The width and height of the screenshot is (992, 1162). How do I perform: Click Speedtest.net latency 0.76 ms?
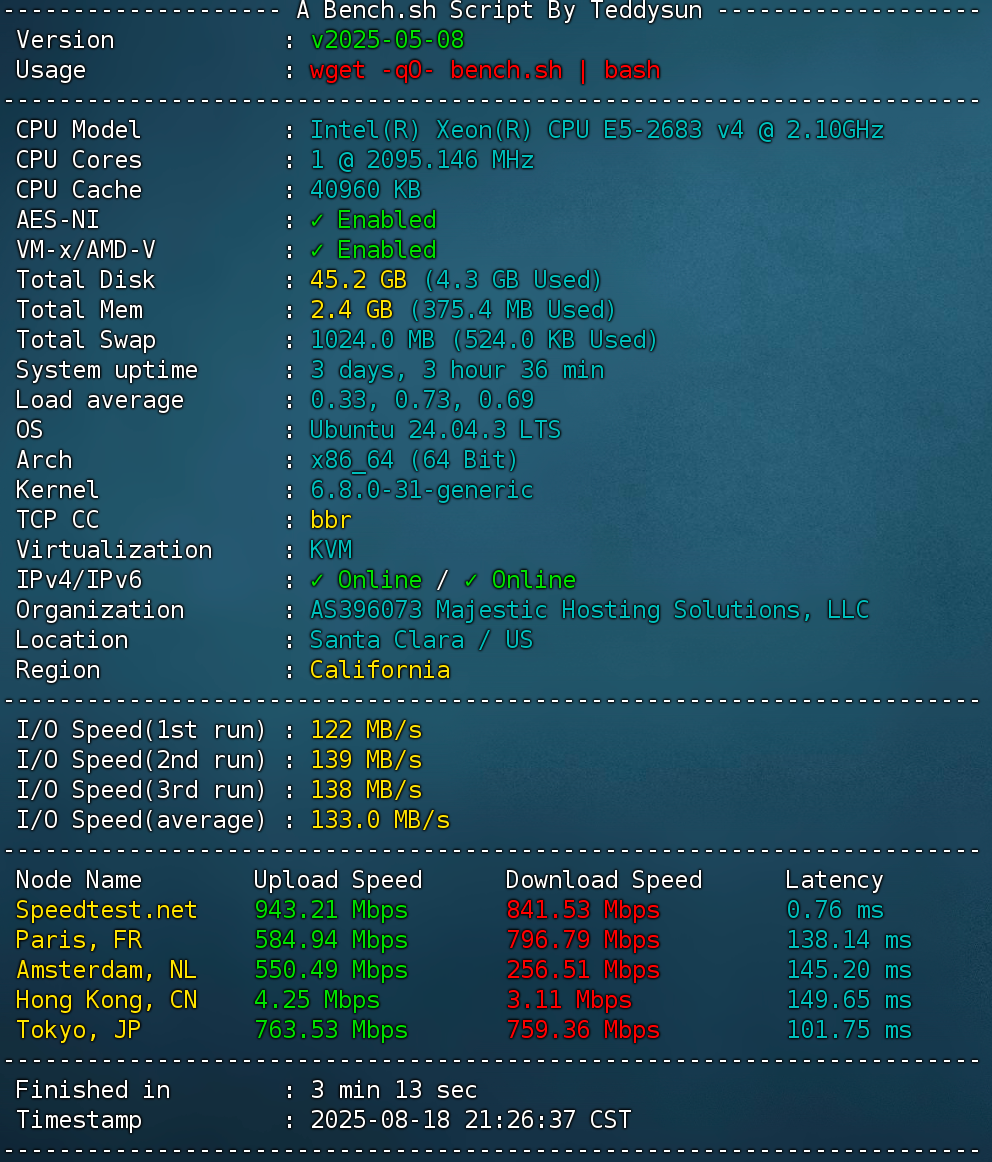pos(835,910)
